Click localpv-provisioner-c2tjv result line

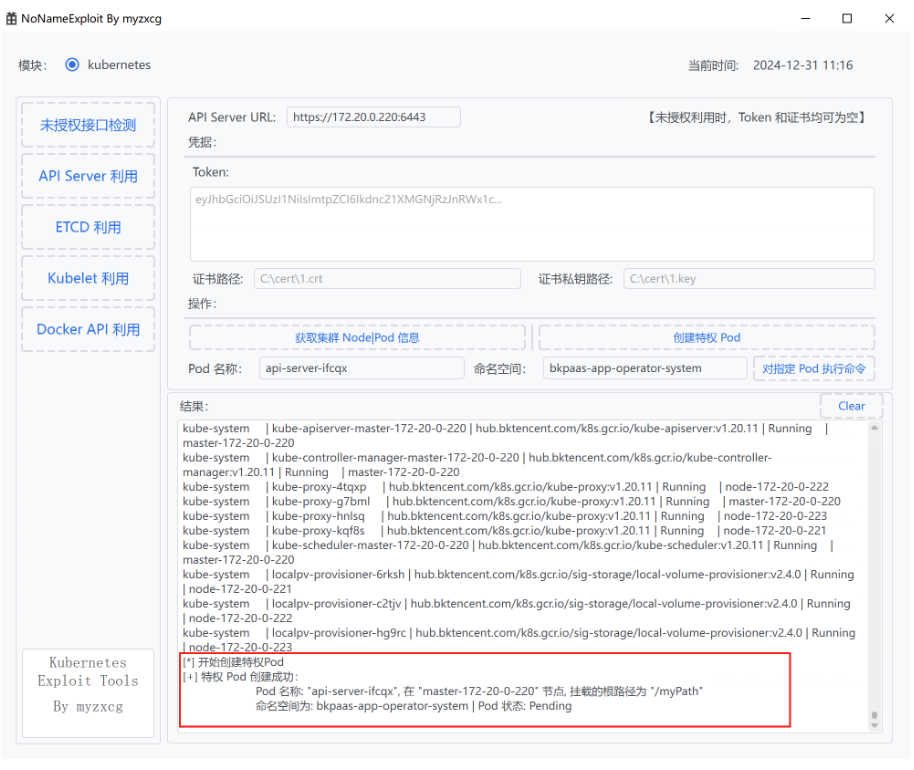[516, 610]
